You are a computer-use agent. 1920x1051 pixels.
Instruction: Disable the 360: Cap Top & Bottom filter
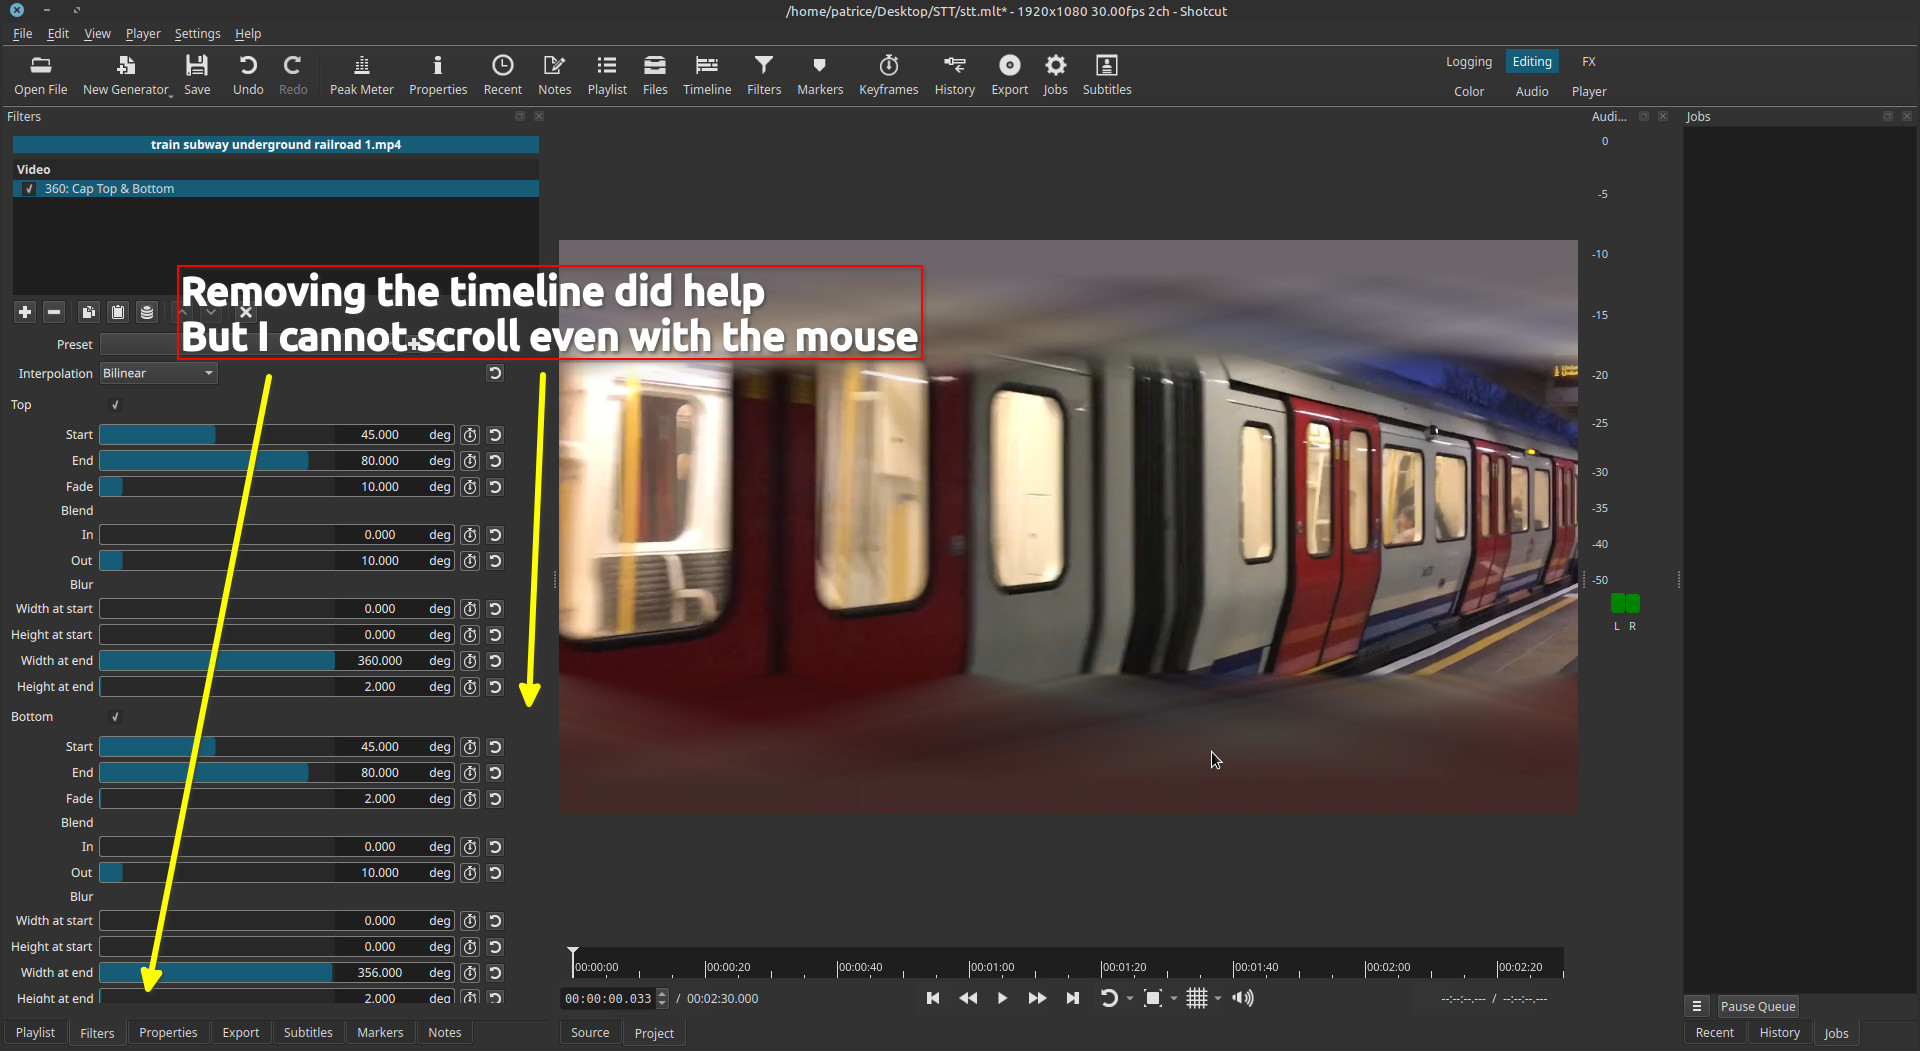click(29, 189)
